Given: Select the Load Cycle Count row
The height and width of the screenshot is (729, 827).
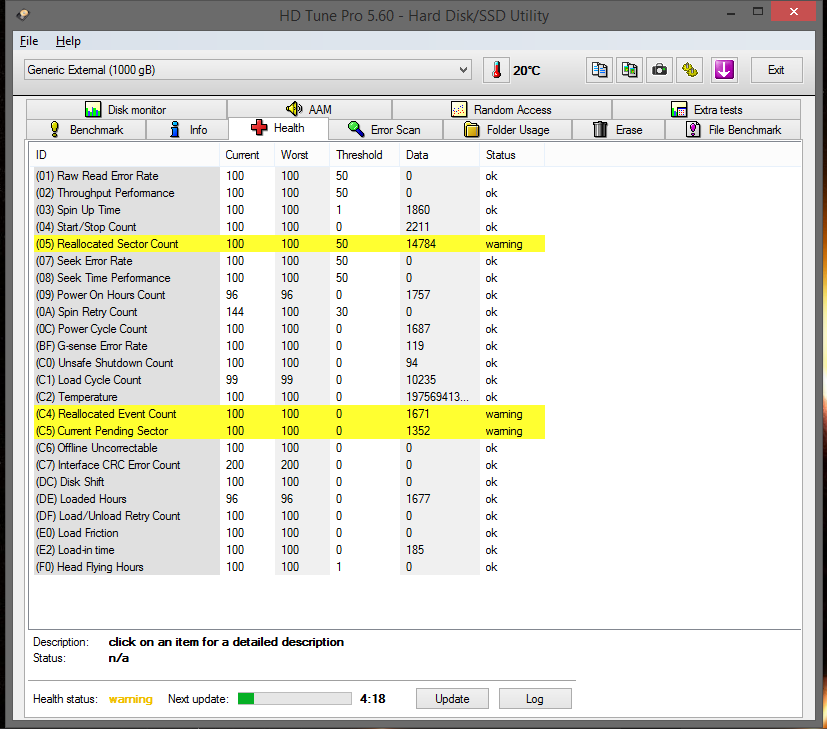Looking at the screenshot, I should (x=289, y=380).
